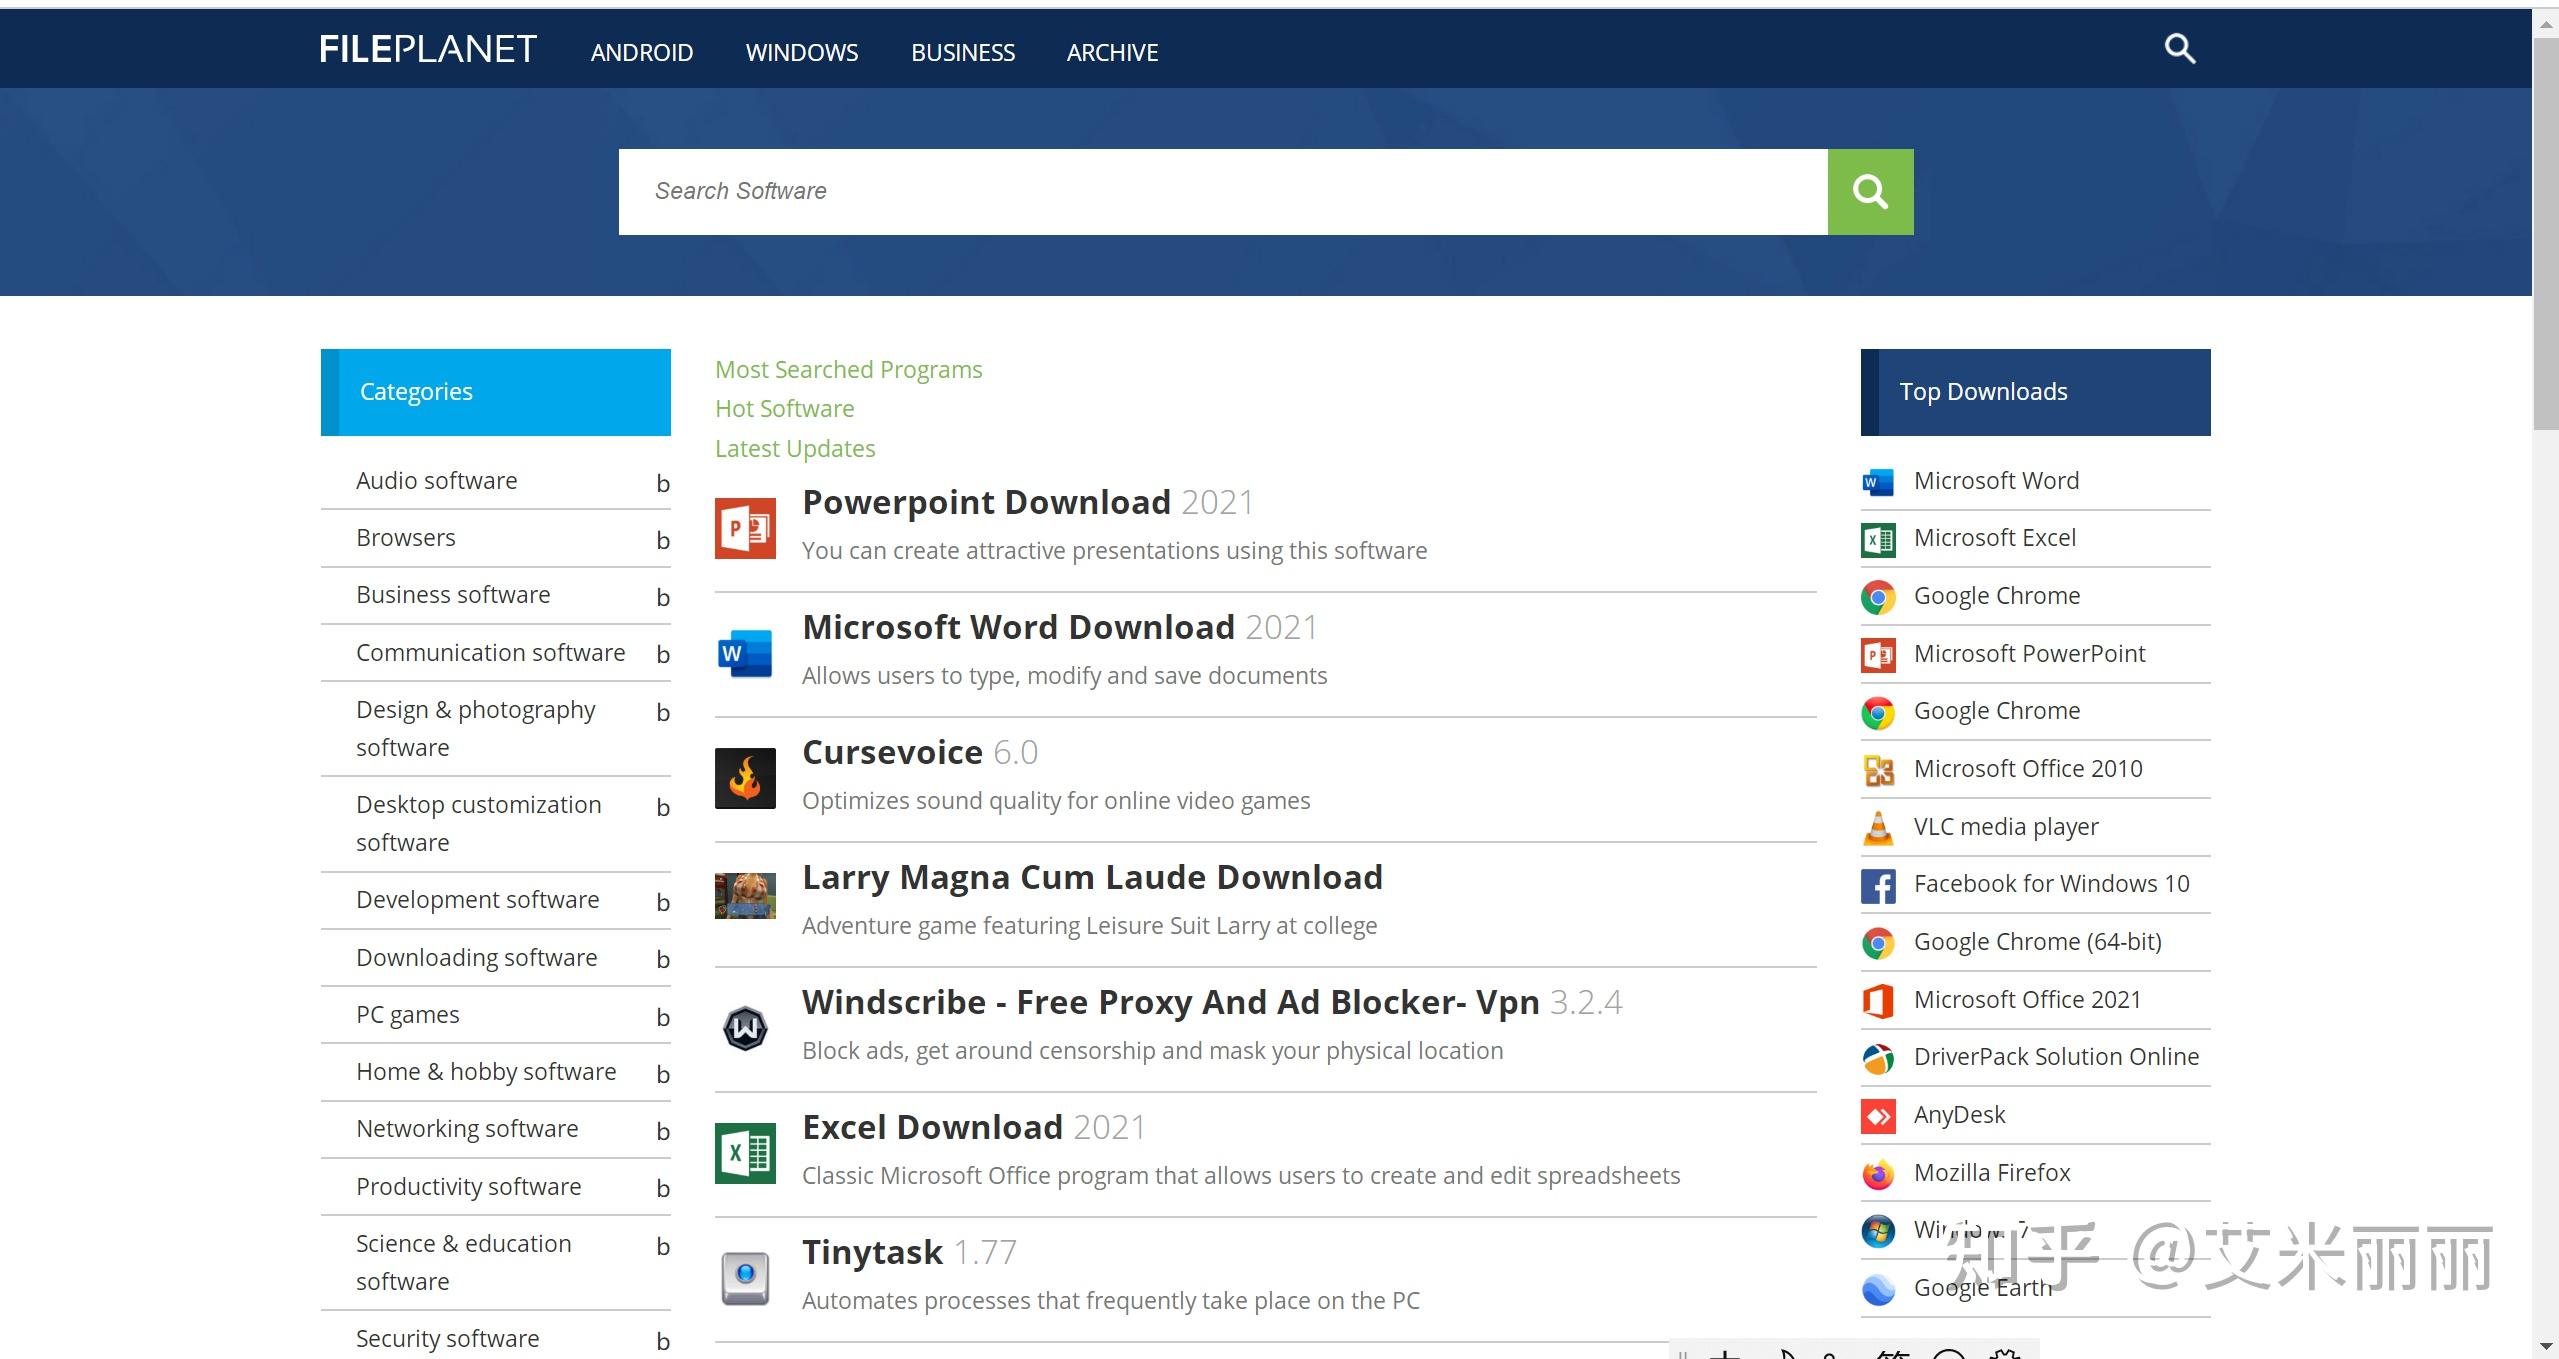Click Larry Magna Cum Laude thumbnail

coord(745,895)
